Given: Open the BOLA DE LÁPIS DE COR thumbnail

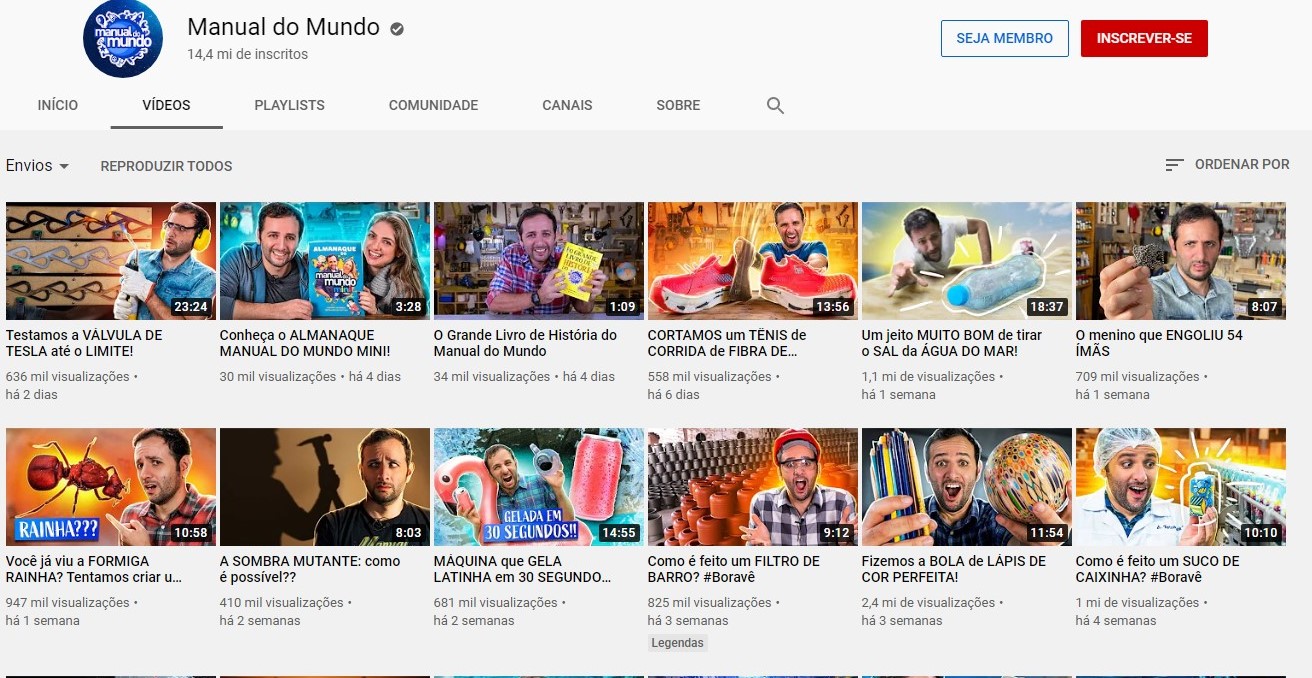Looking at the screenshot, I should coord(966,487).
